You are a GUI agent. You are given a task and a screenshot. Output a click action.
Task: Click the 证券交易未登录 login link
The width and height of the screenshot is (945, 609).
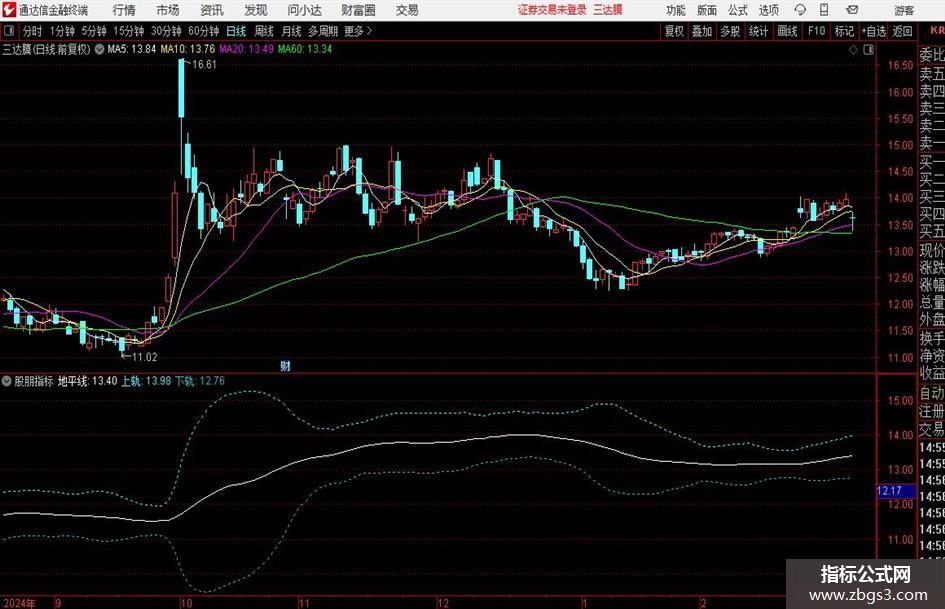tap(552, 10)
